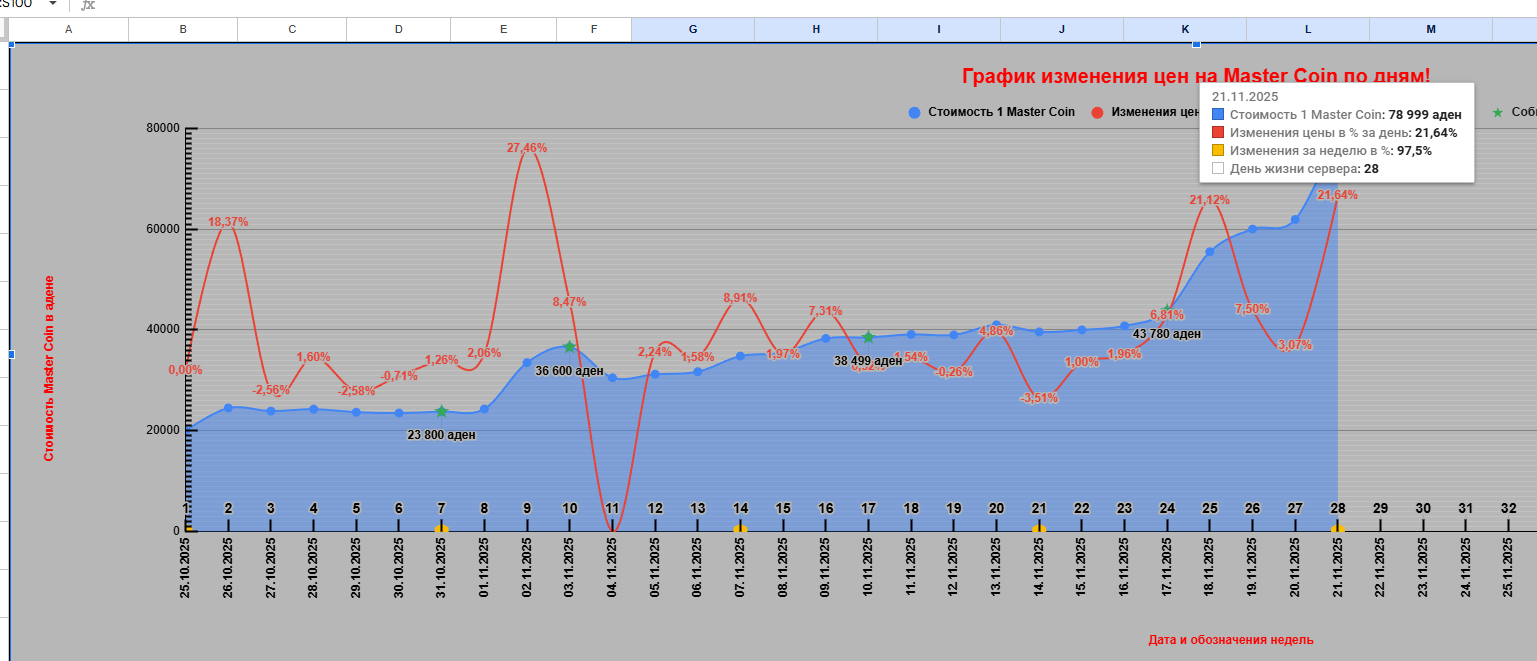This screenshot has height=661, width=1537.
Task: Select column A header
Action: (68, 30)
